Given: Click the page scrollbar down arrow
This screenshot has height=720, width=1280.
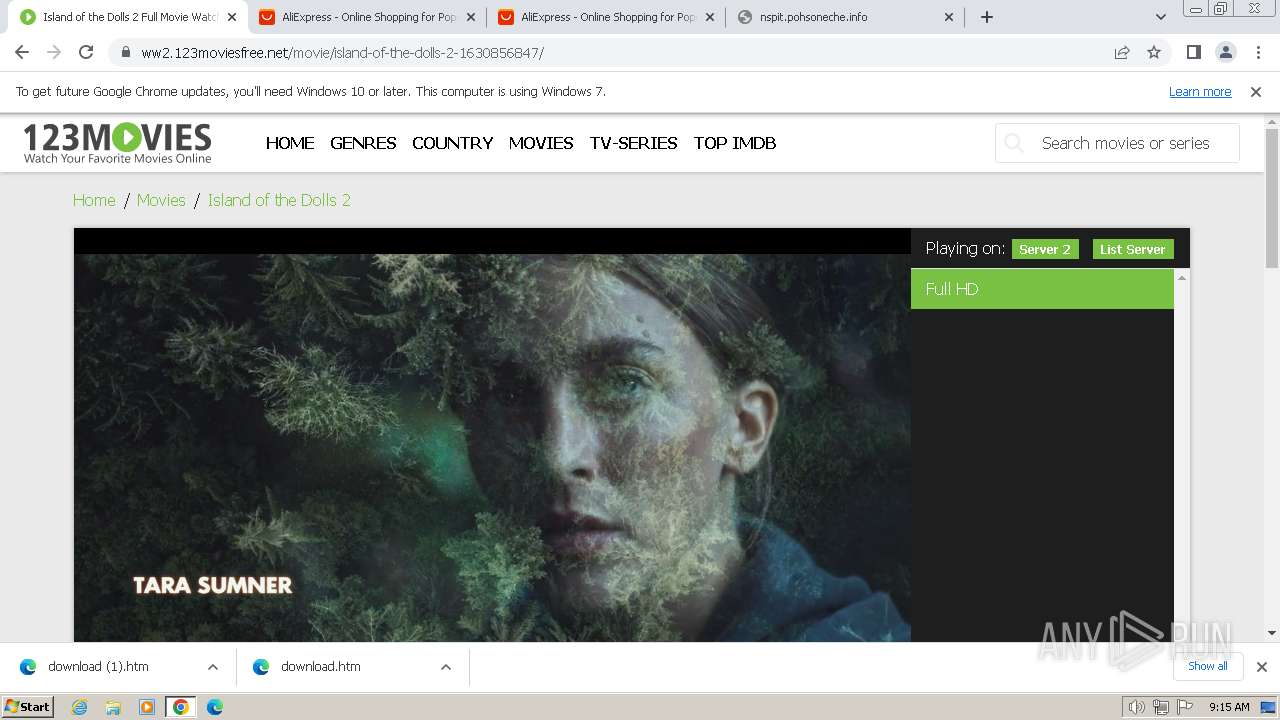Looking at the screenshot, I should coord(1272,633).
